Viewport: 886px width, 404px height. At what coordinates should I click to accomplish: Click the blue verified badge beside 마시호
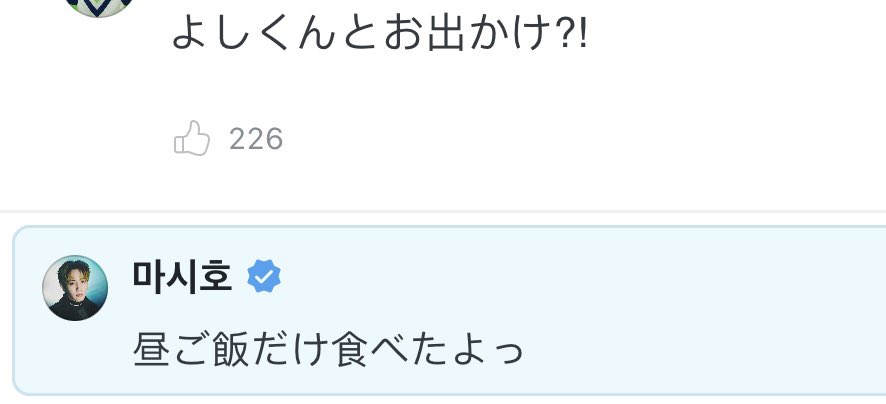[264, 276]
